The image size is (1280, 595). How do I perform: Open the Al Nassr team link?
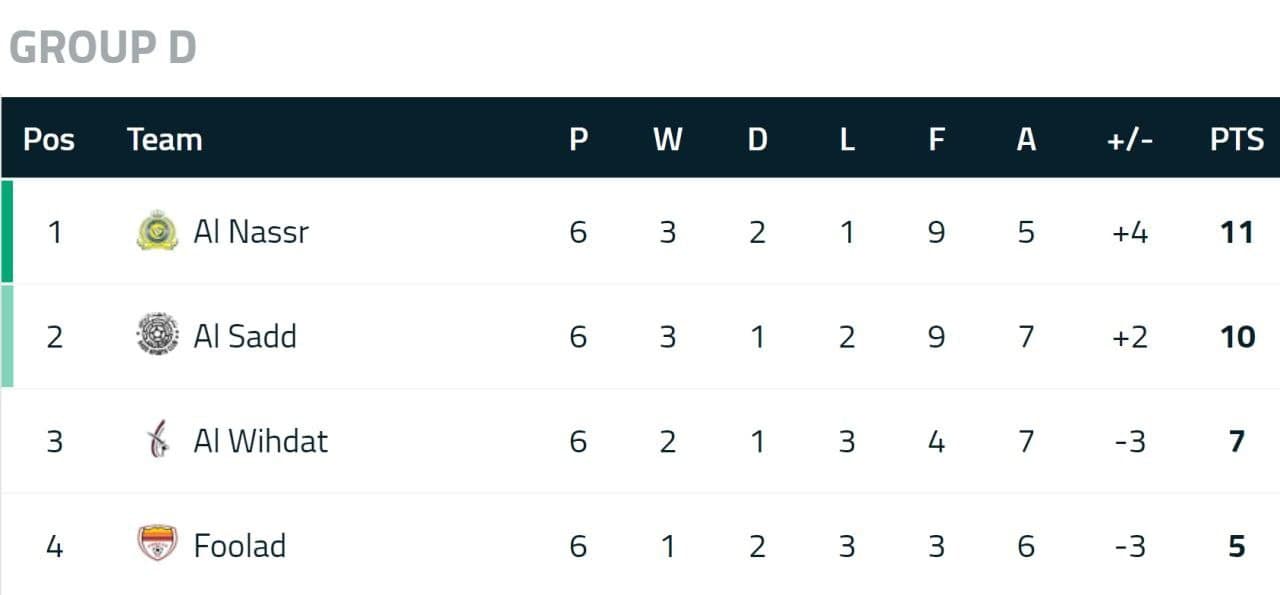point(251,232)
